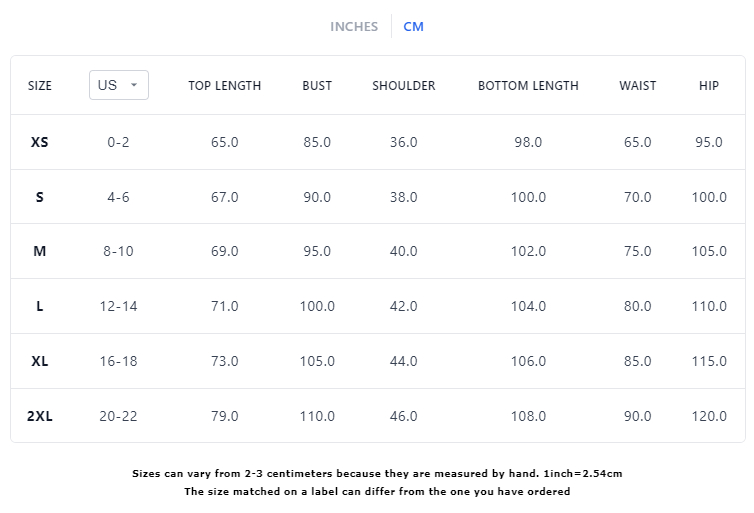Image resolution: width=754 pixels, height=513 pixels.
Task: Click the 46.0 shoulder value
Action: 404,416
